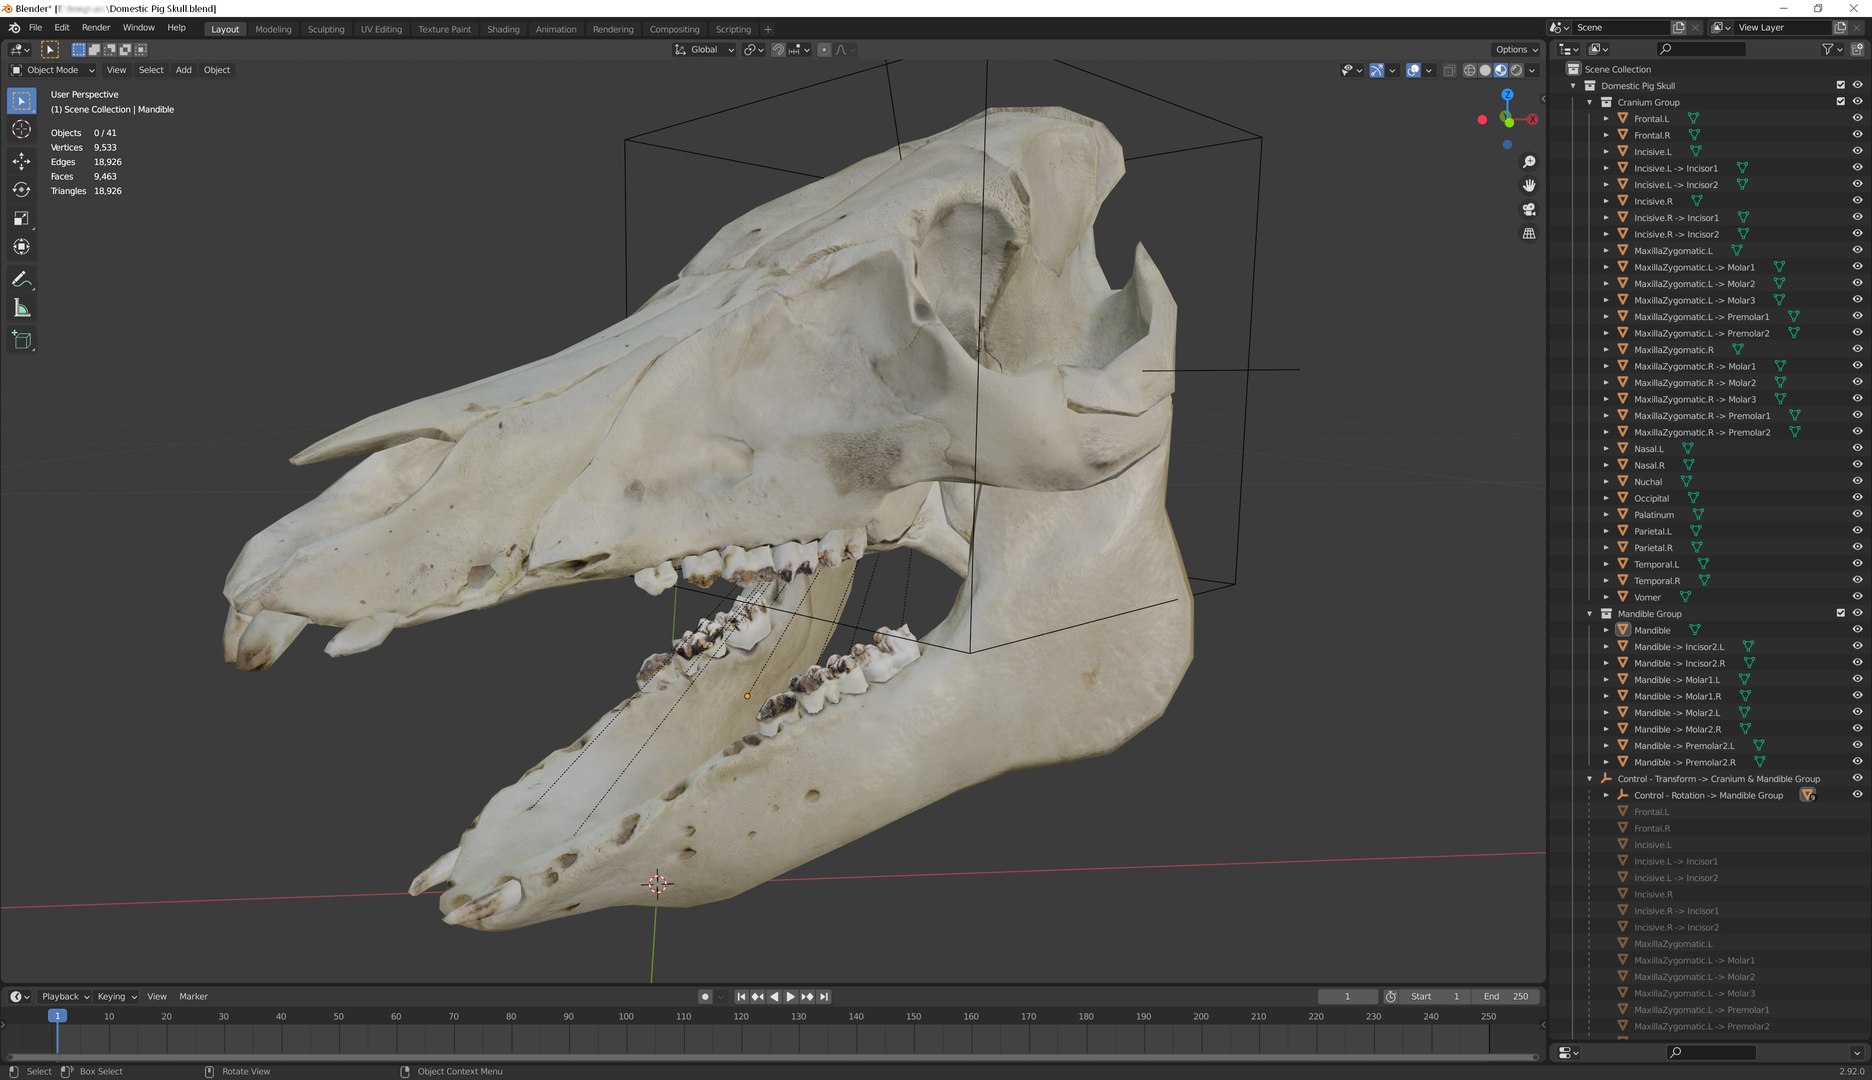The height and width of the screenshot is (1080, 1872).
Task: Collapse the Cranium Group collection
Action: 1590,102
